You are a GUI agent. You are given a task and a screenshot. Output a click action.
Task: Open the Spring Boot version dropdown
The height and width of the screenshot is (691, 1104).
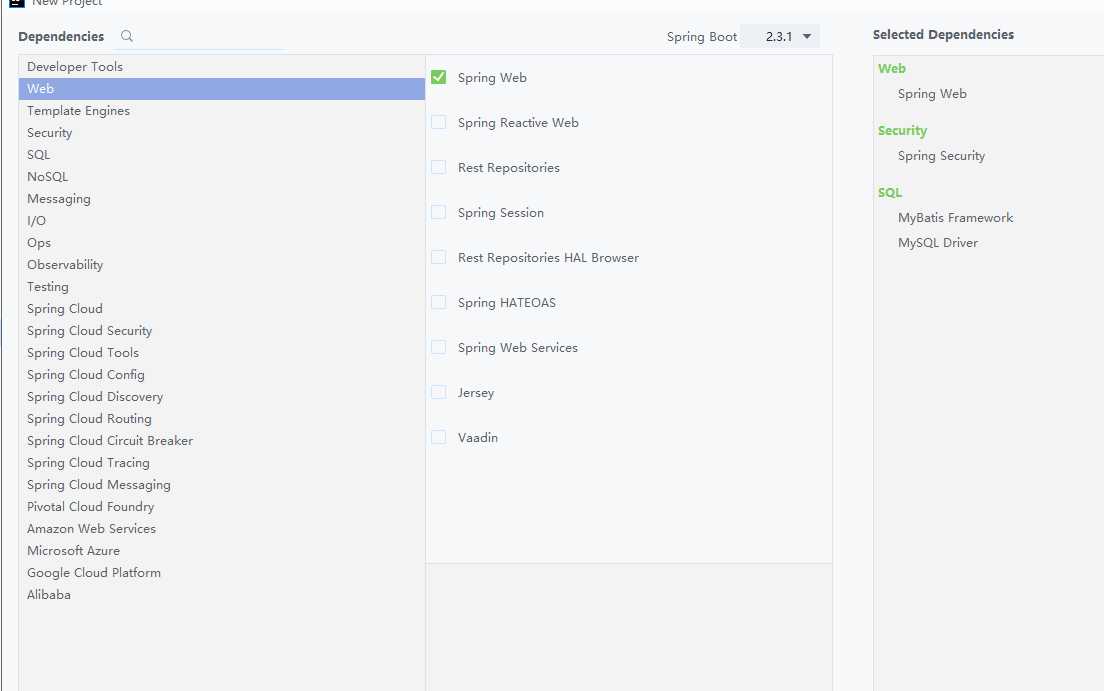780,37
